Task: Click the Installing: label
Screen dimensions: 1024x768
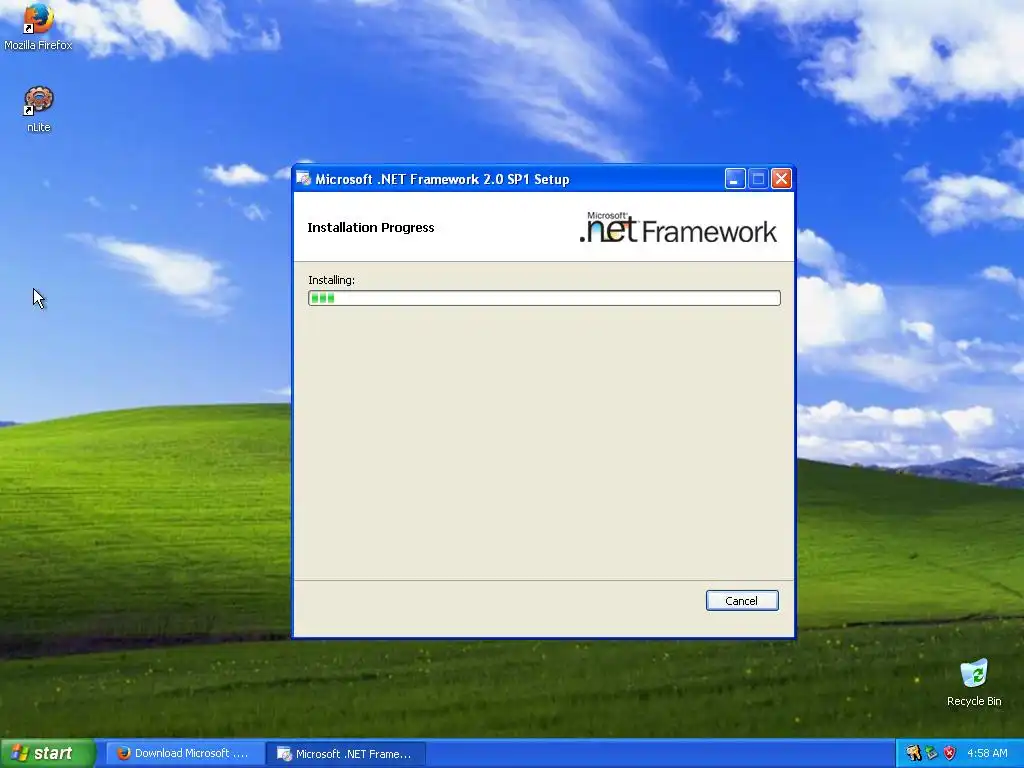Action: [331, 280]
